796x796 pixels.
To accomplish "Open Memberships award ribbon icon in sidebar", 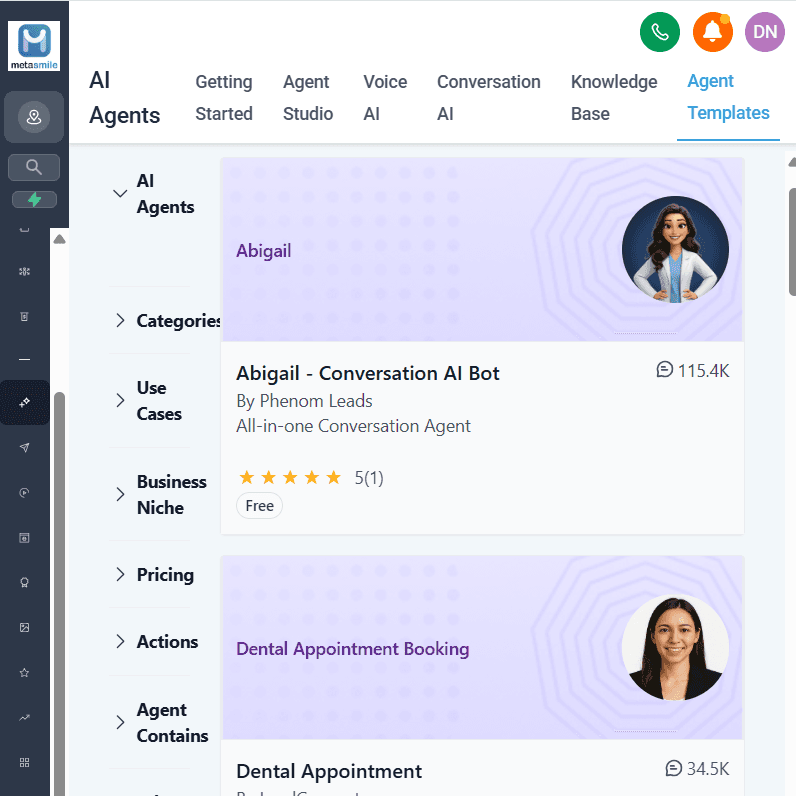I will (24, 582).
